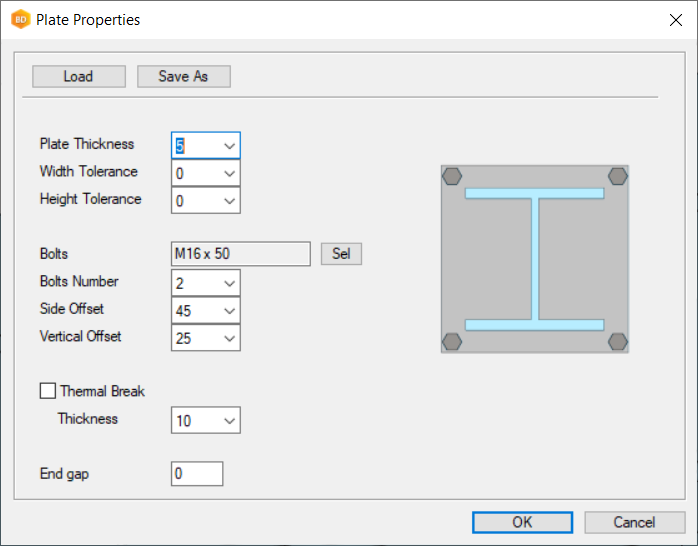Click into the End gap field
Viewport: 698px width, 546px height.
(x=197, y=474)
